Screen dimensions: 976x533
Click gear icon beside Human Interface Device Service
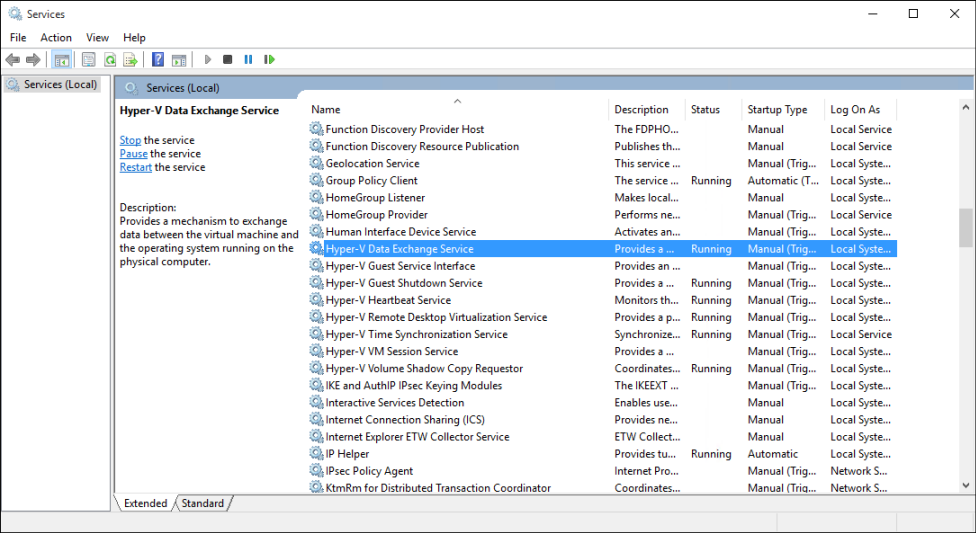coord(317,232)
